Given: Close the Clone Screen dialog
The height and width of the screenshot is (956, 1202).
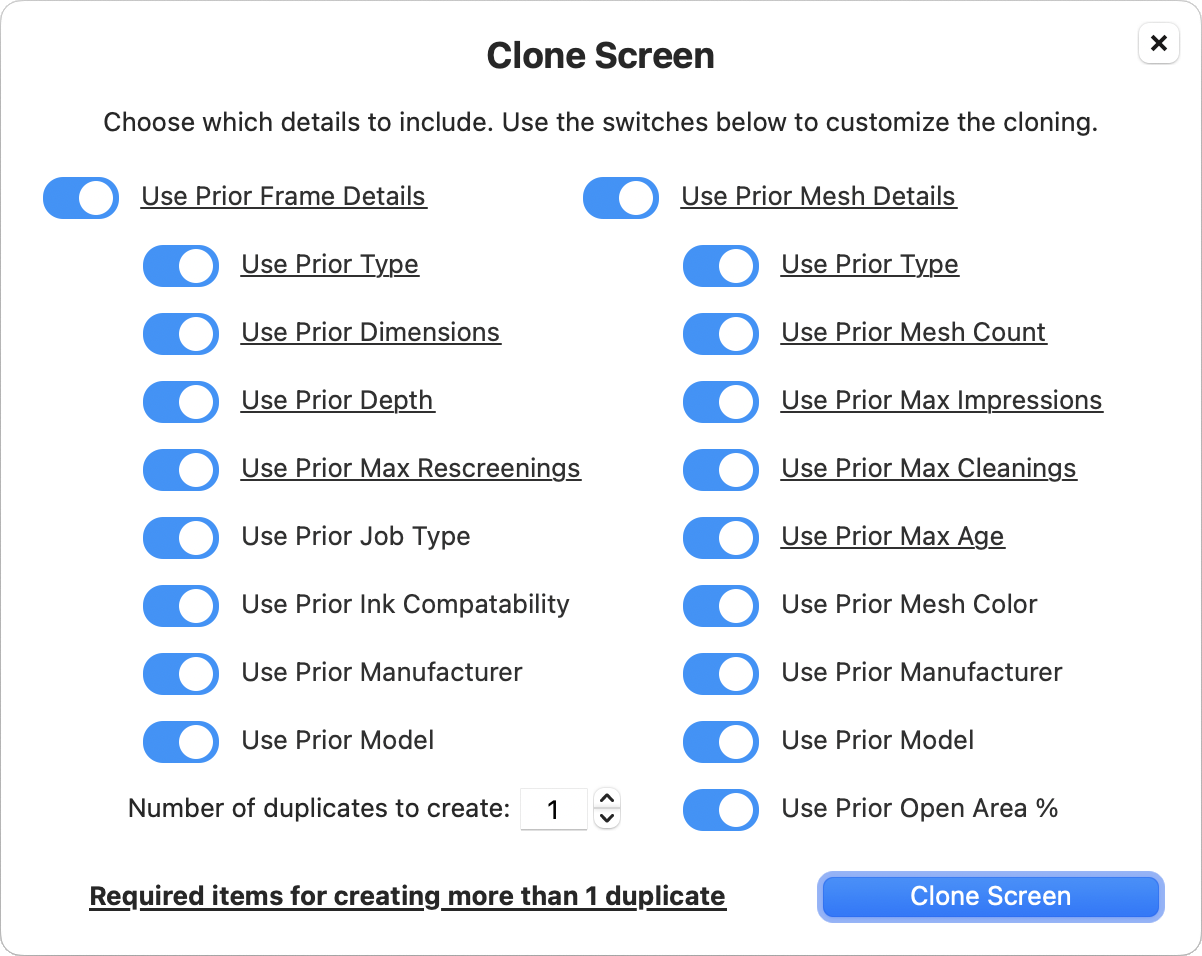Looking at the screenshot, I should (1158, 43).
